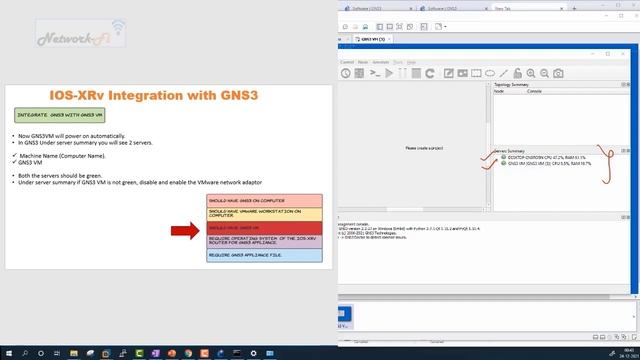Open VMware console view toolbar icon
This screenshot has width=640, height=360.
[424, 27]
